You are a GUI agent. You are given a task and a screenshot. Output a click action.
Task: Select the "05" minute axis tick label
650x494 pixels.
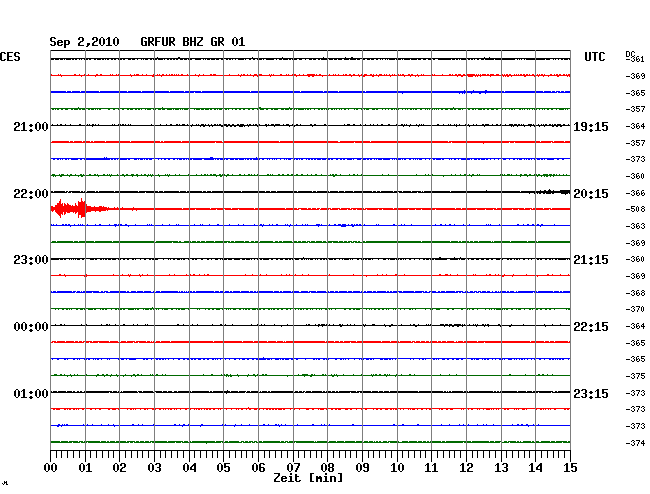point(223,468)
